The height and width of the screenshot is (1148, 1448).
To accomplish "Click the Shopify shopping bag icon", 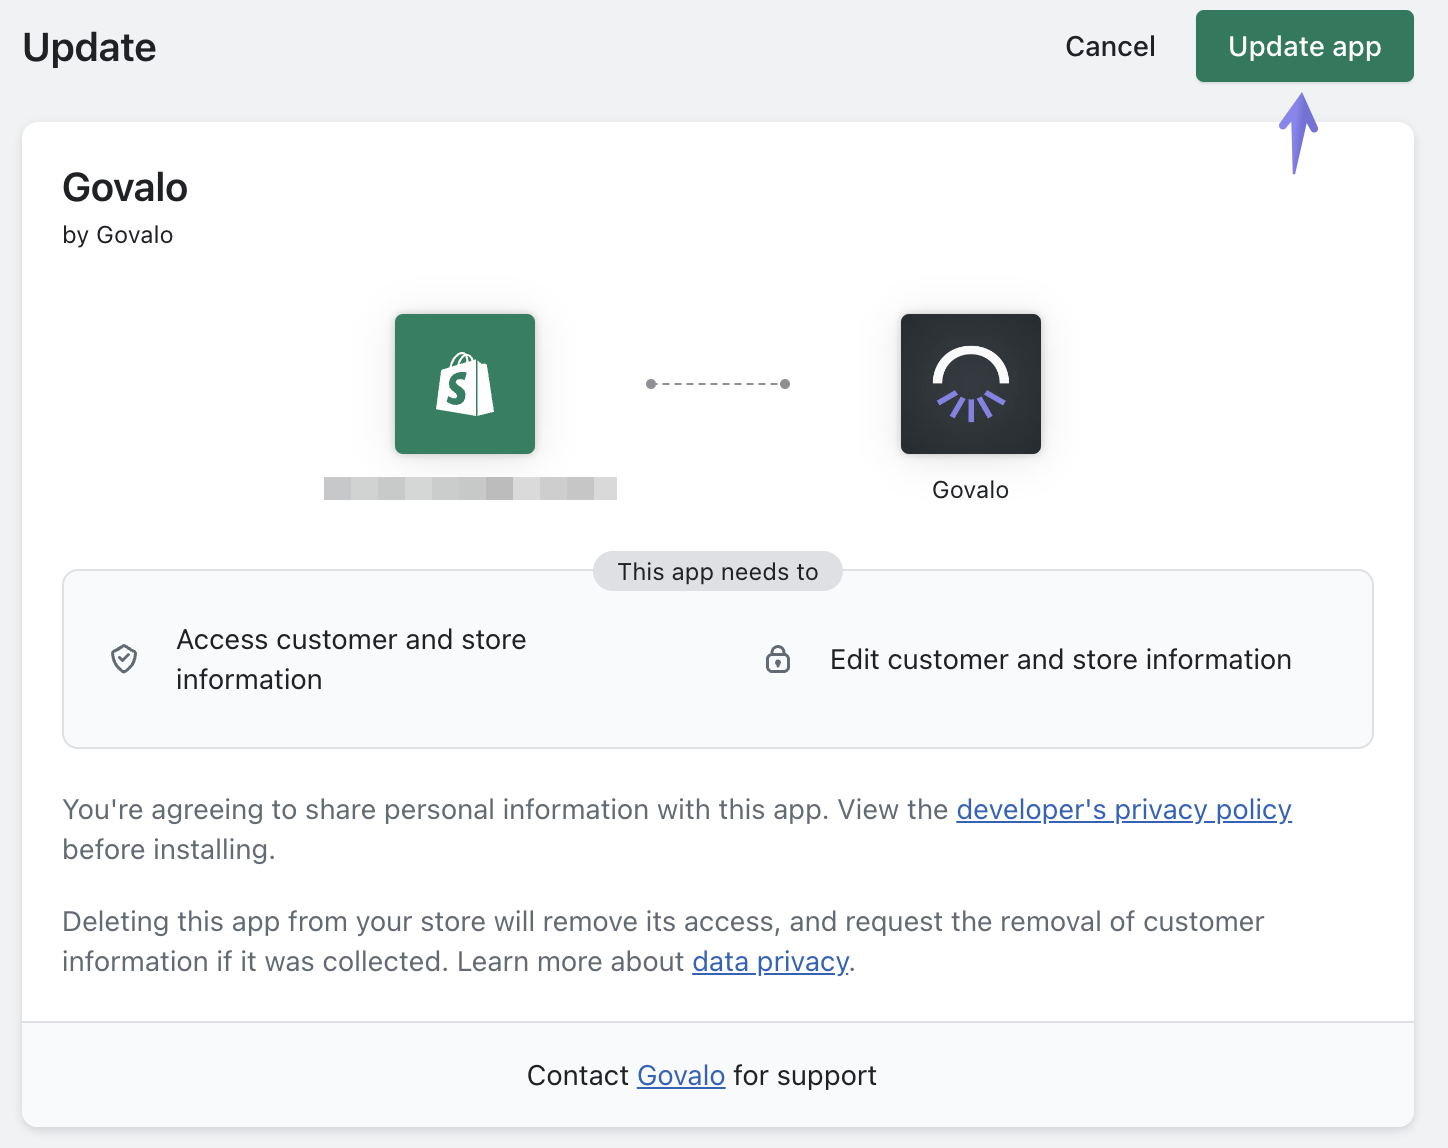I will click(x=465, y=384).
